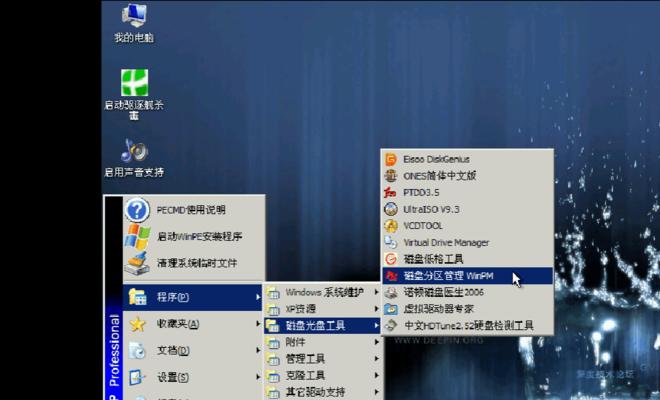Expand the 文档(D) submenu arrow

tap(258, 350)
